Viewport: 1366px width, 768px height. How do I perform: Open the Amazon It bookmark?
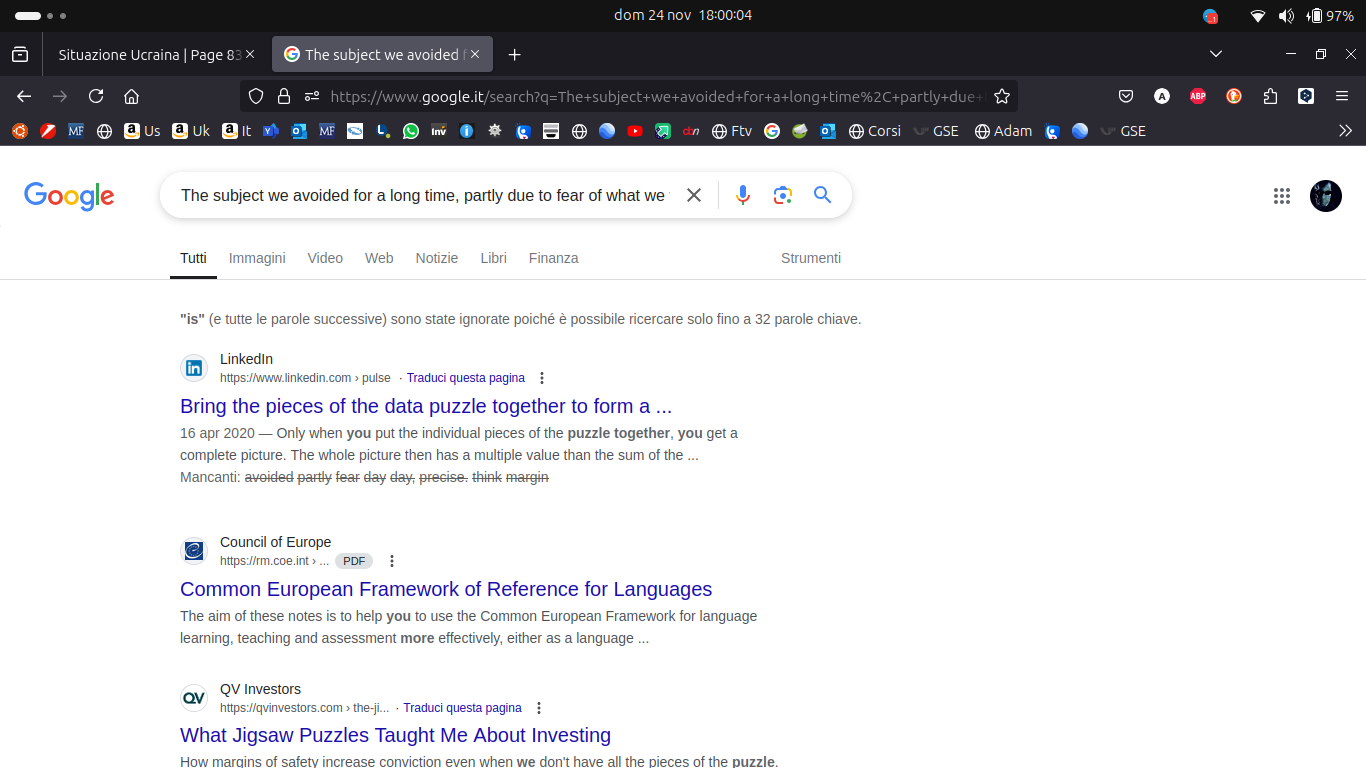point(237,131)
